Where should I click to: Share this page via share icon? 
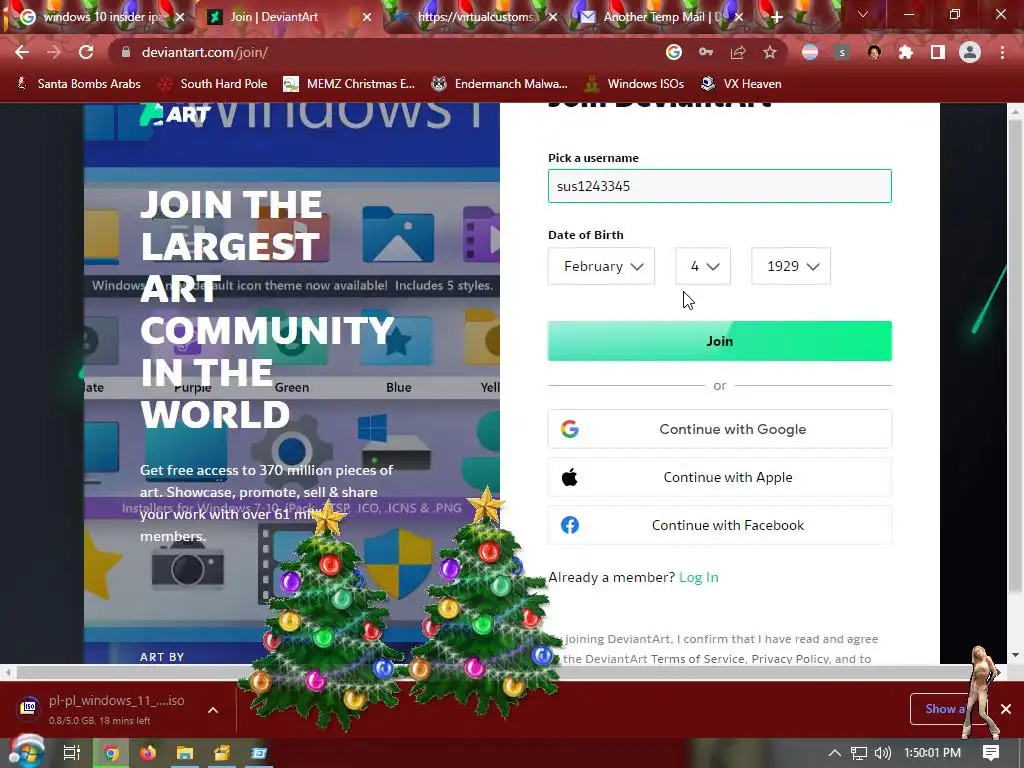[738, 52]
